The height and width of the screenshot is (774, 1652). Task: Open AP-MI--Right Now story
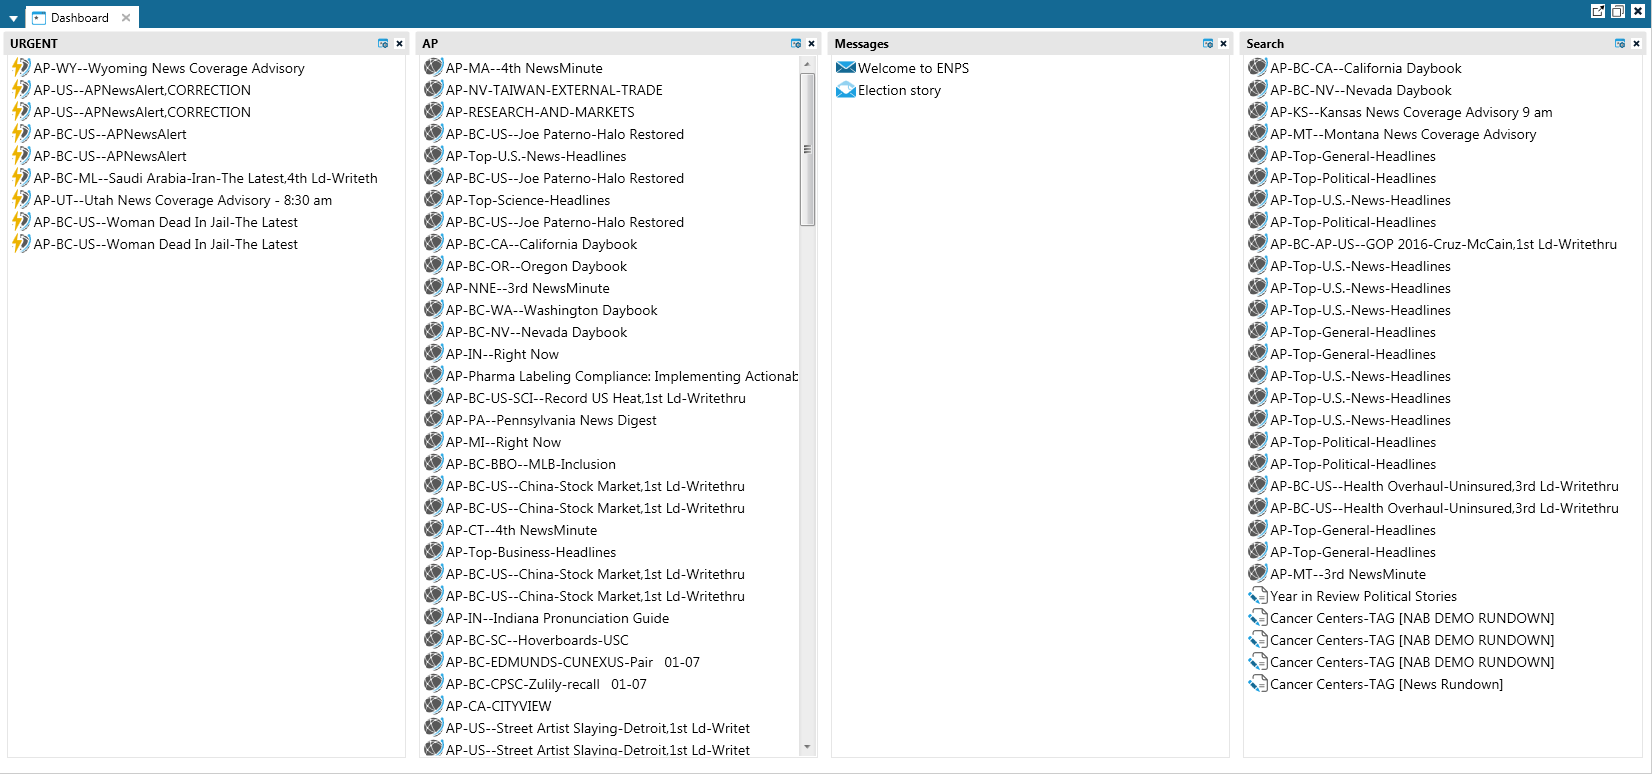(x=503, y=442)
